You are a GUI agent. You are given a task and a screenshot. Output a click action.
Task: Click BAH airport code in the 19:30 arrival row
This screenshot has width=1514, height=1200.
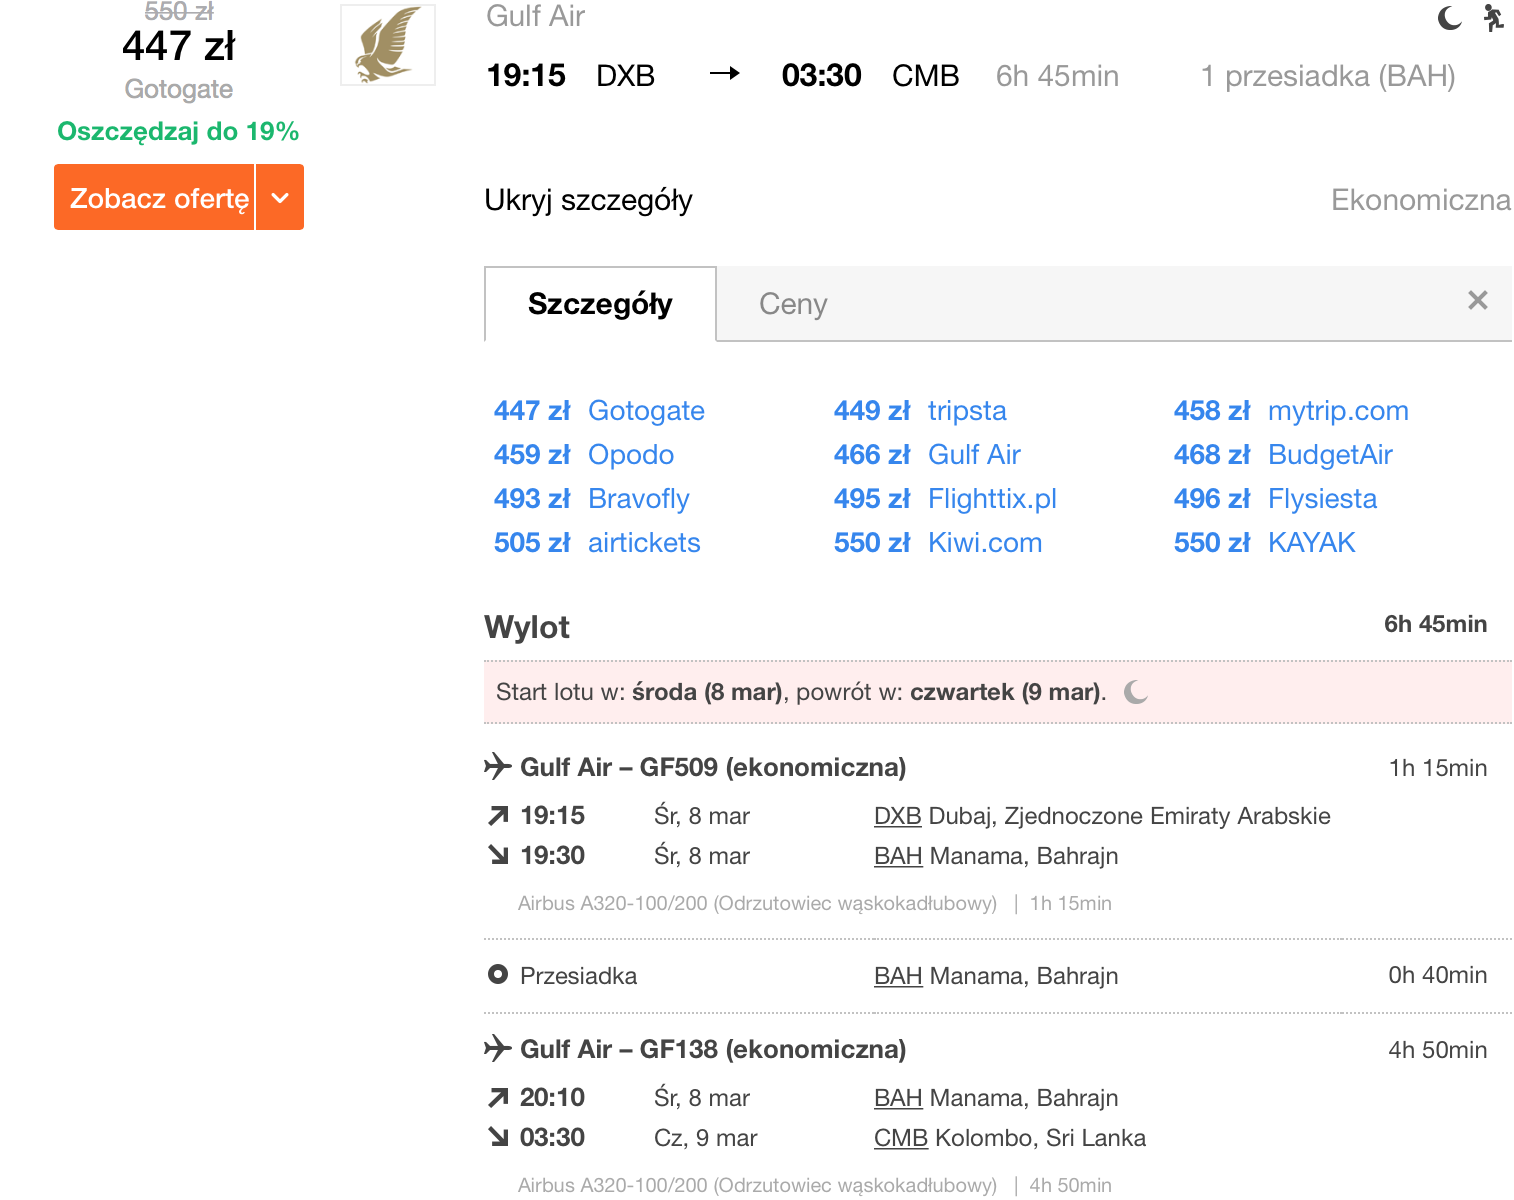(x=898, y=856)
